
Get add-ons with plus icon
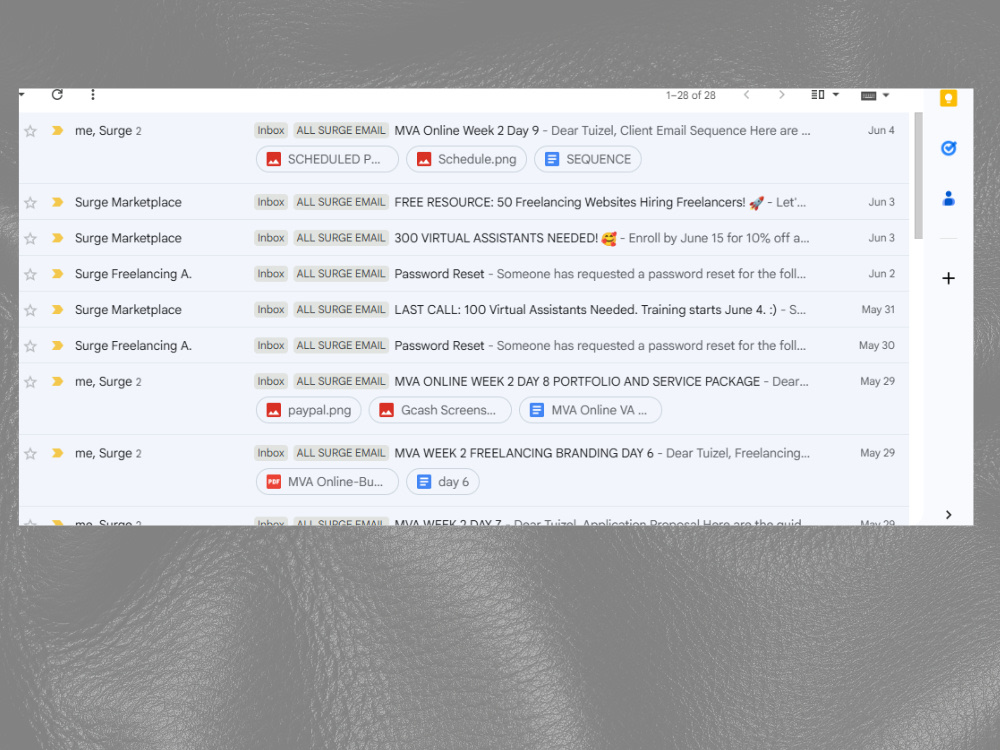(x=948, y=278)
